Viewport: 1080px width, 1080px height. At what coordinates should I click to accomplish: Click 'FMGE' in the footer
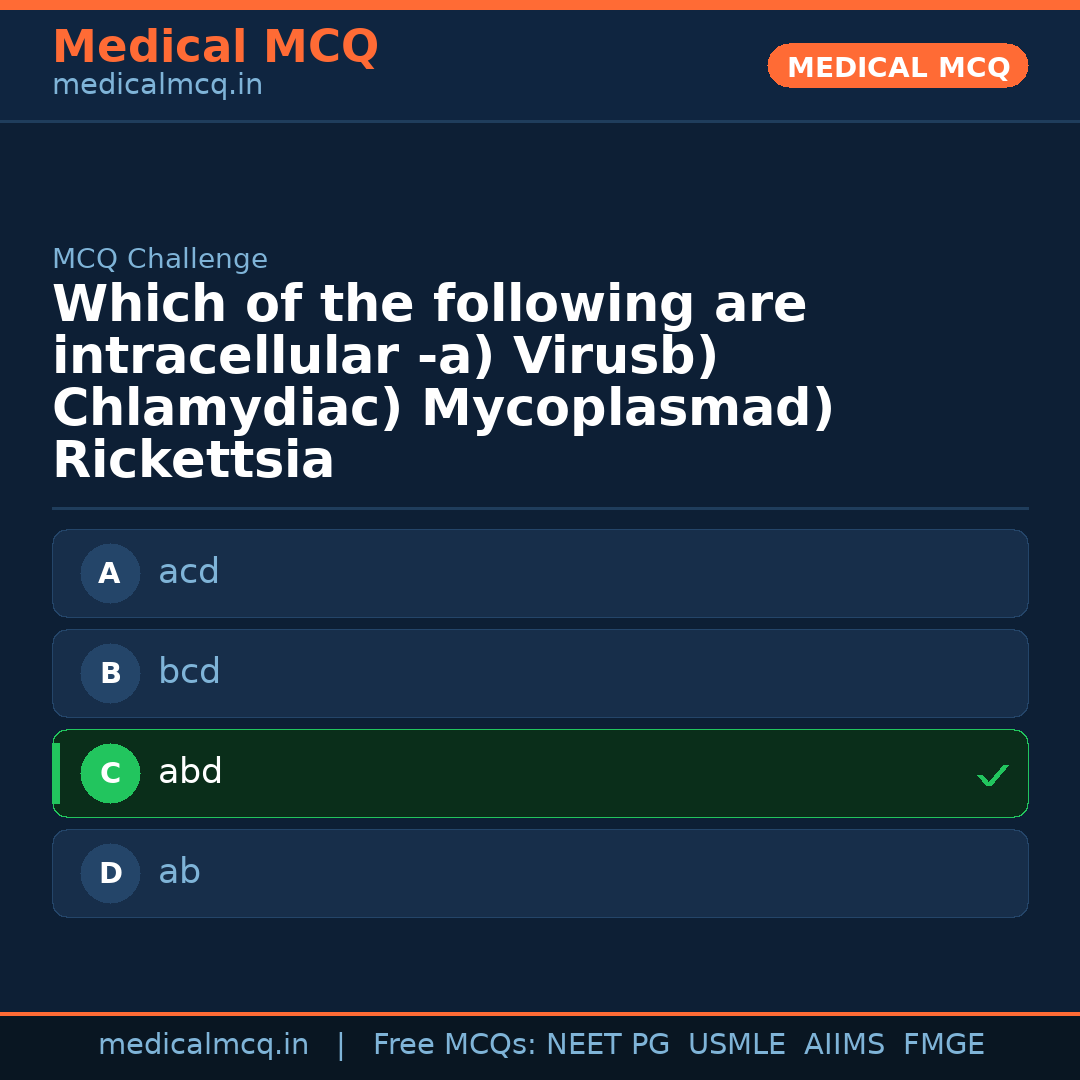(x=944, y=1045)
